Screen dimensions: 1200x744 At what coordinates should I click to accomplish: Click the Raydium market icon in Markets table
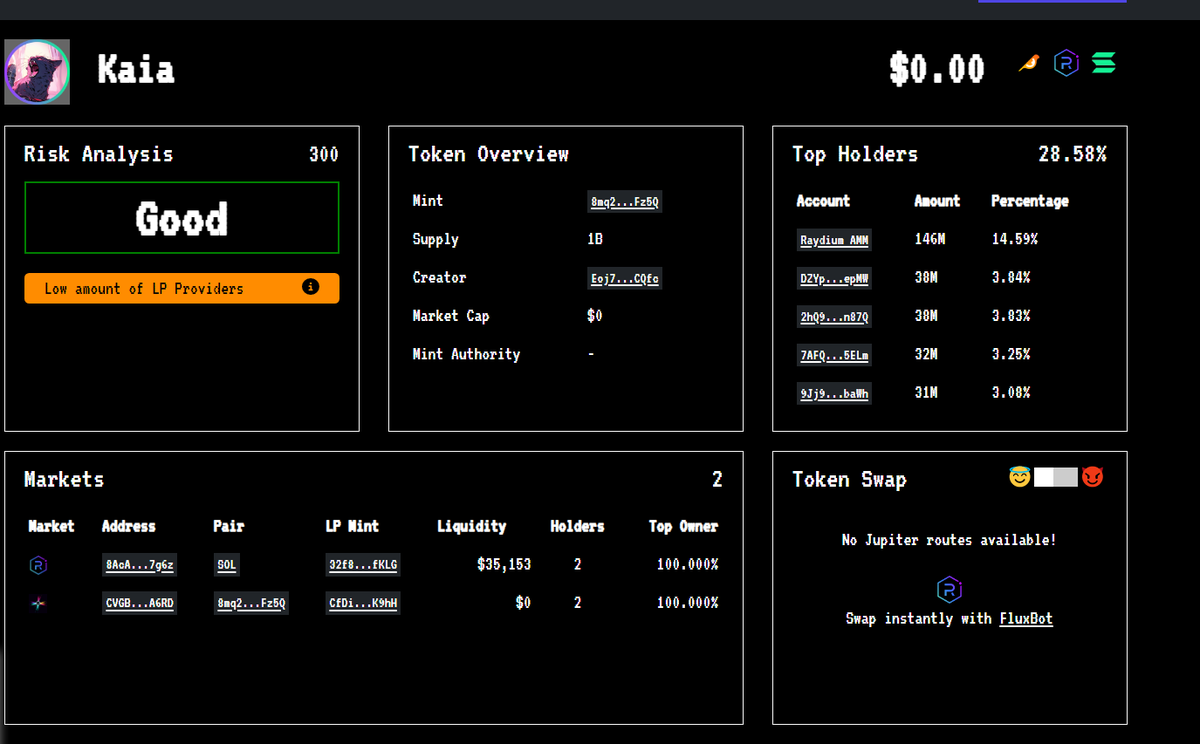click(x=38, y=566)
